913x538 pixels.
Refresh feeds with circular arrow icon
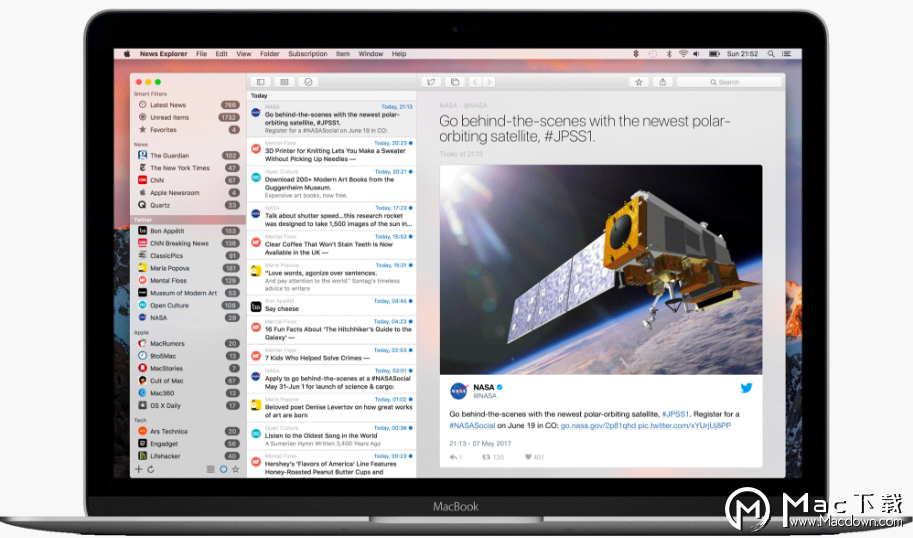pos(151,469)
